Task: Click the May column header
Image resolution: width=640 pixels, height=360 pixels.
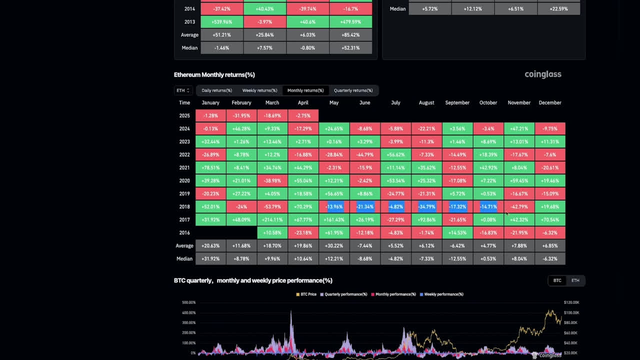Action: tap(334, 103)
